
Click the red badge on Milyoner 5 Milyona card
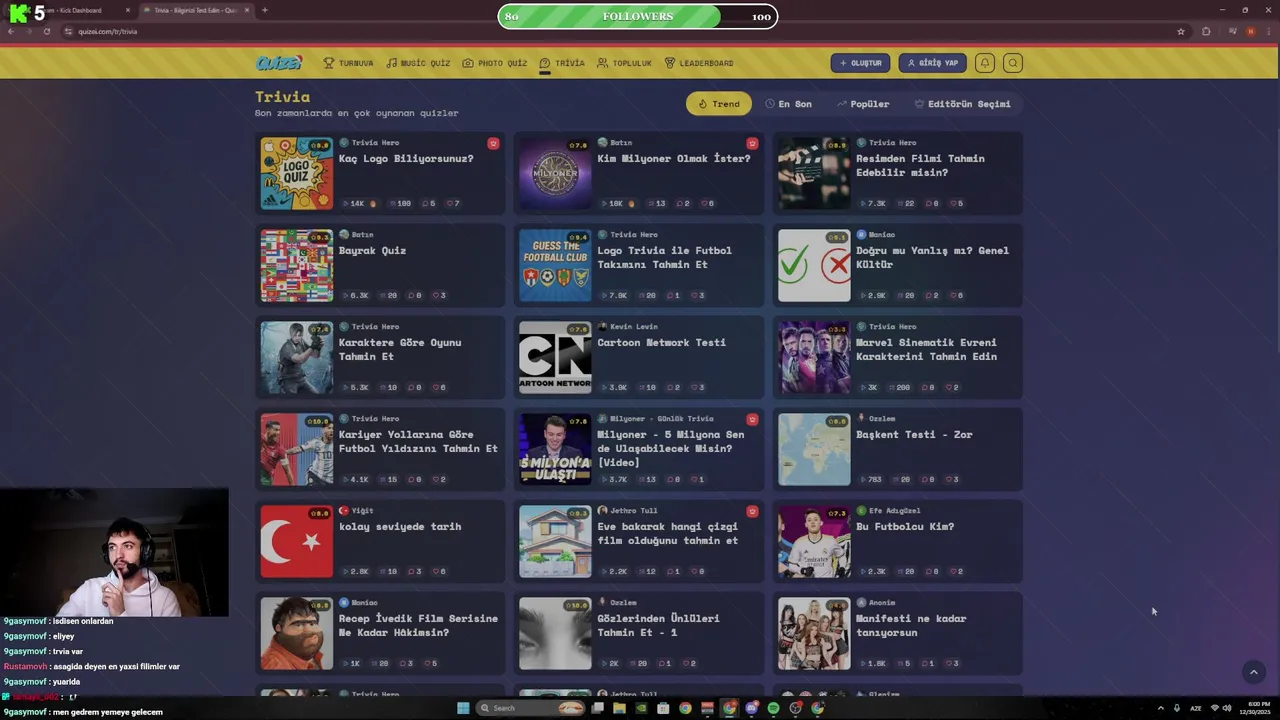[752, 419]
